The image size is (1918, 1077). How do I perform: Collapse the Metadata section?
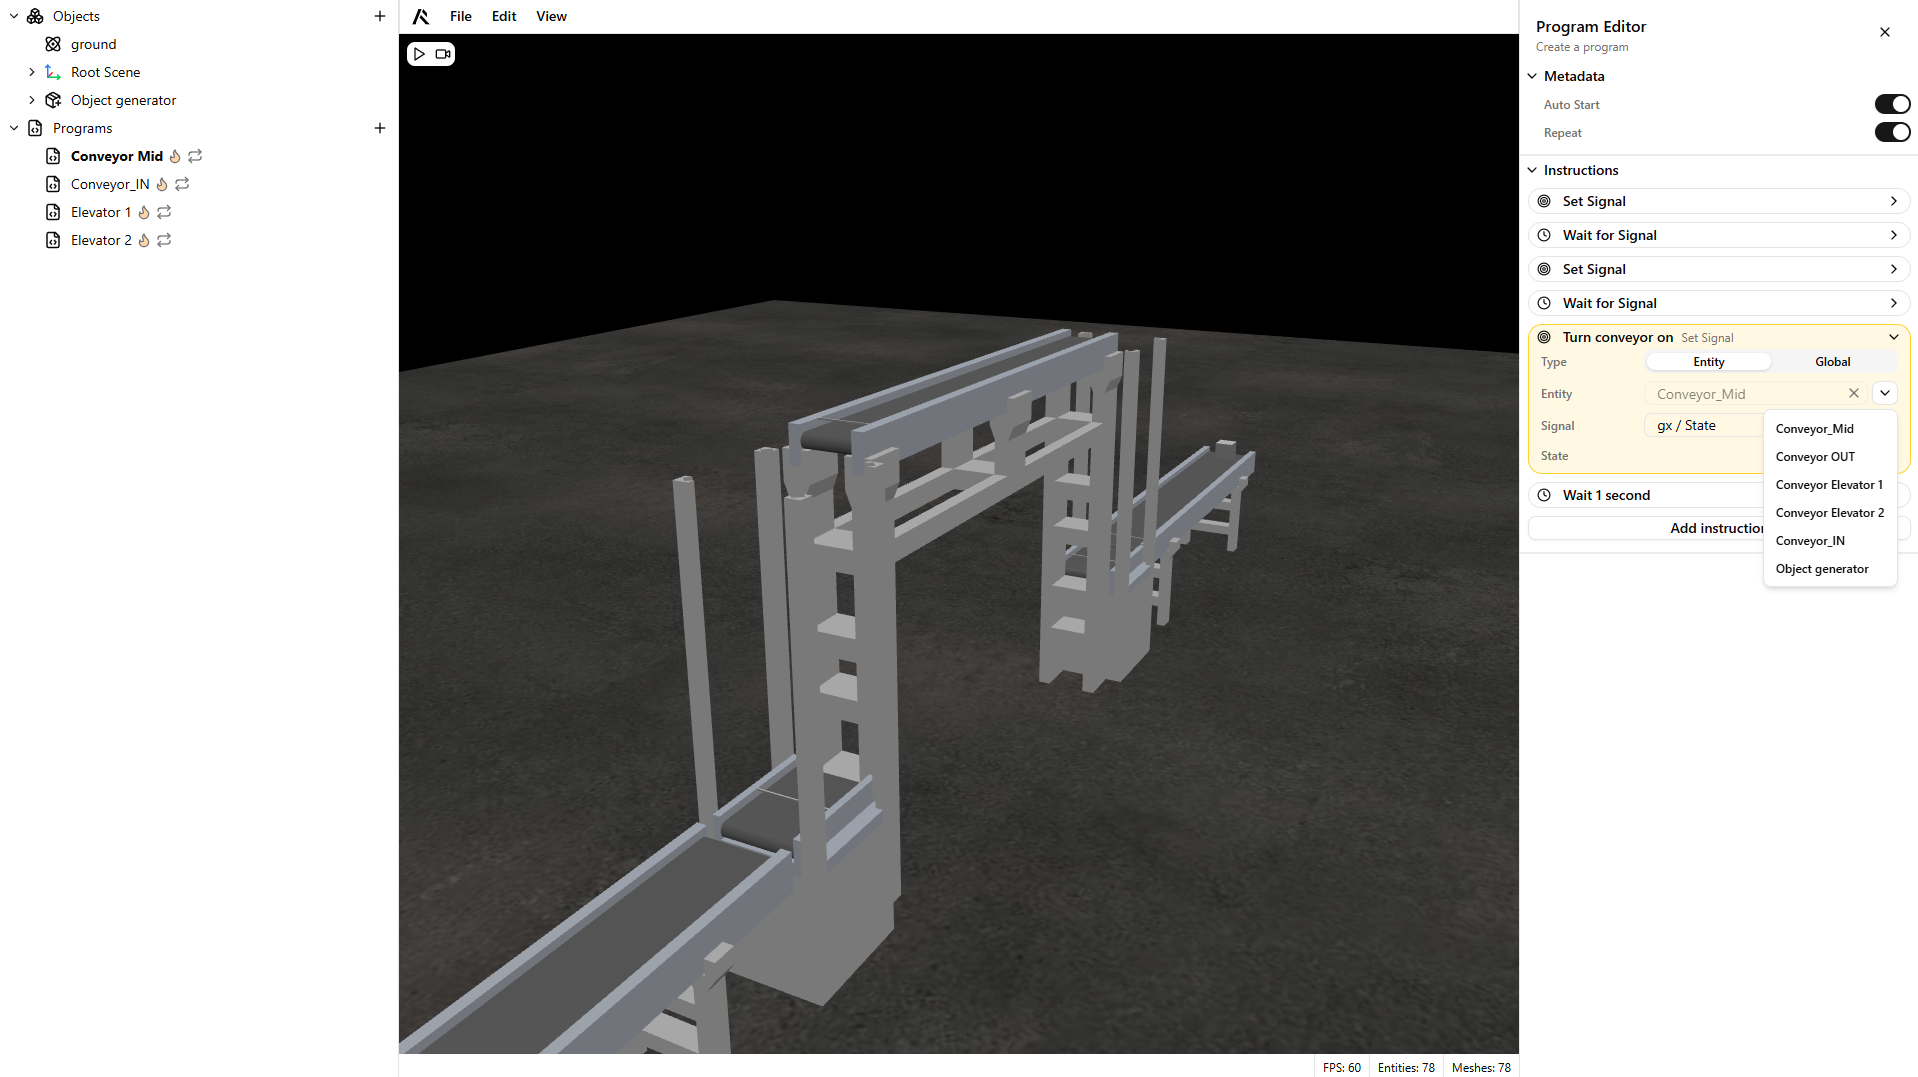(x=1532, y=76)
